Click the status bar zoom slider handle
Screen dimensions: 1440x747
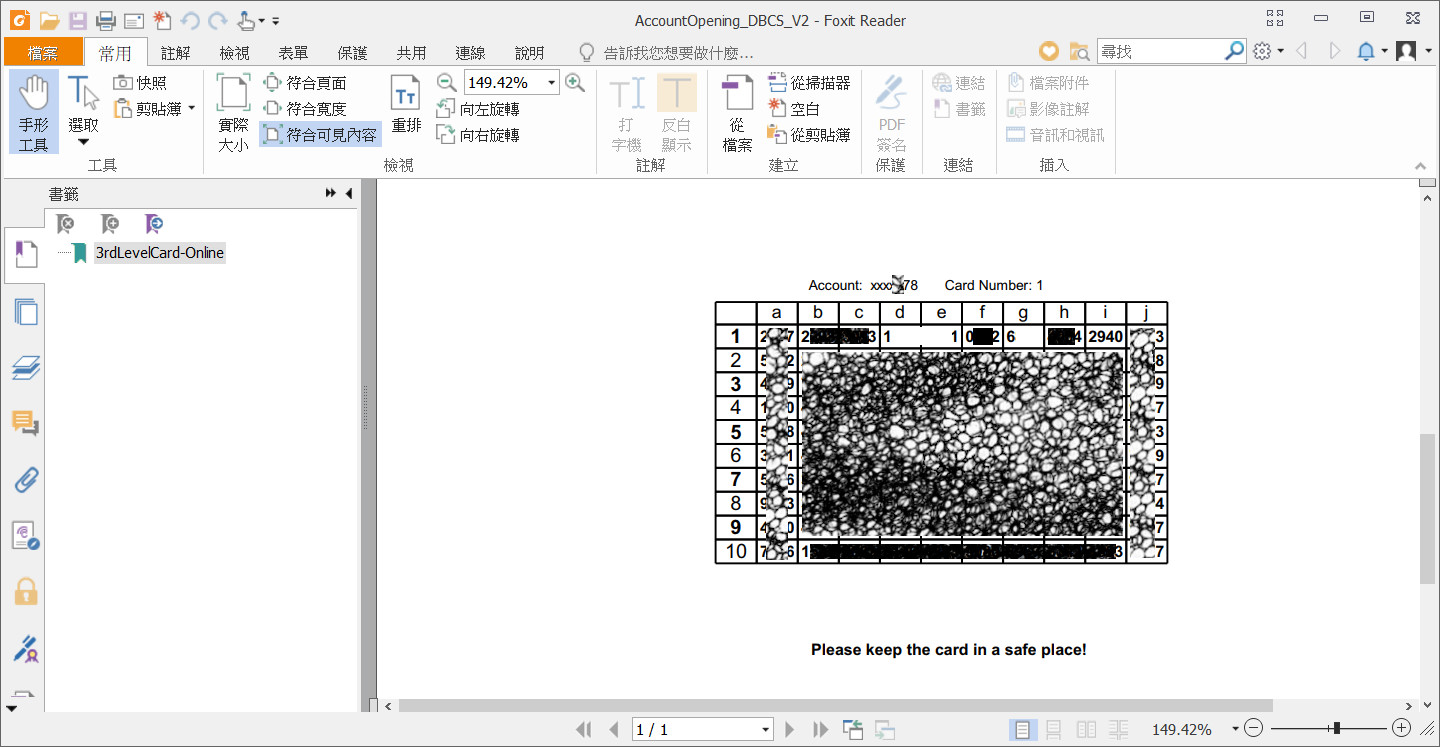click(1336, 729)
